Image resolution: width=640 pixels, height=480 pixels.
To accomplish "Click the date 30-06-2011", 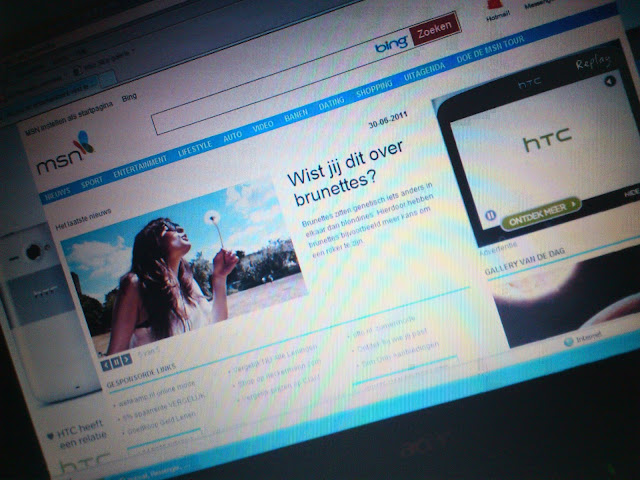I will [388, 120].
